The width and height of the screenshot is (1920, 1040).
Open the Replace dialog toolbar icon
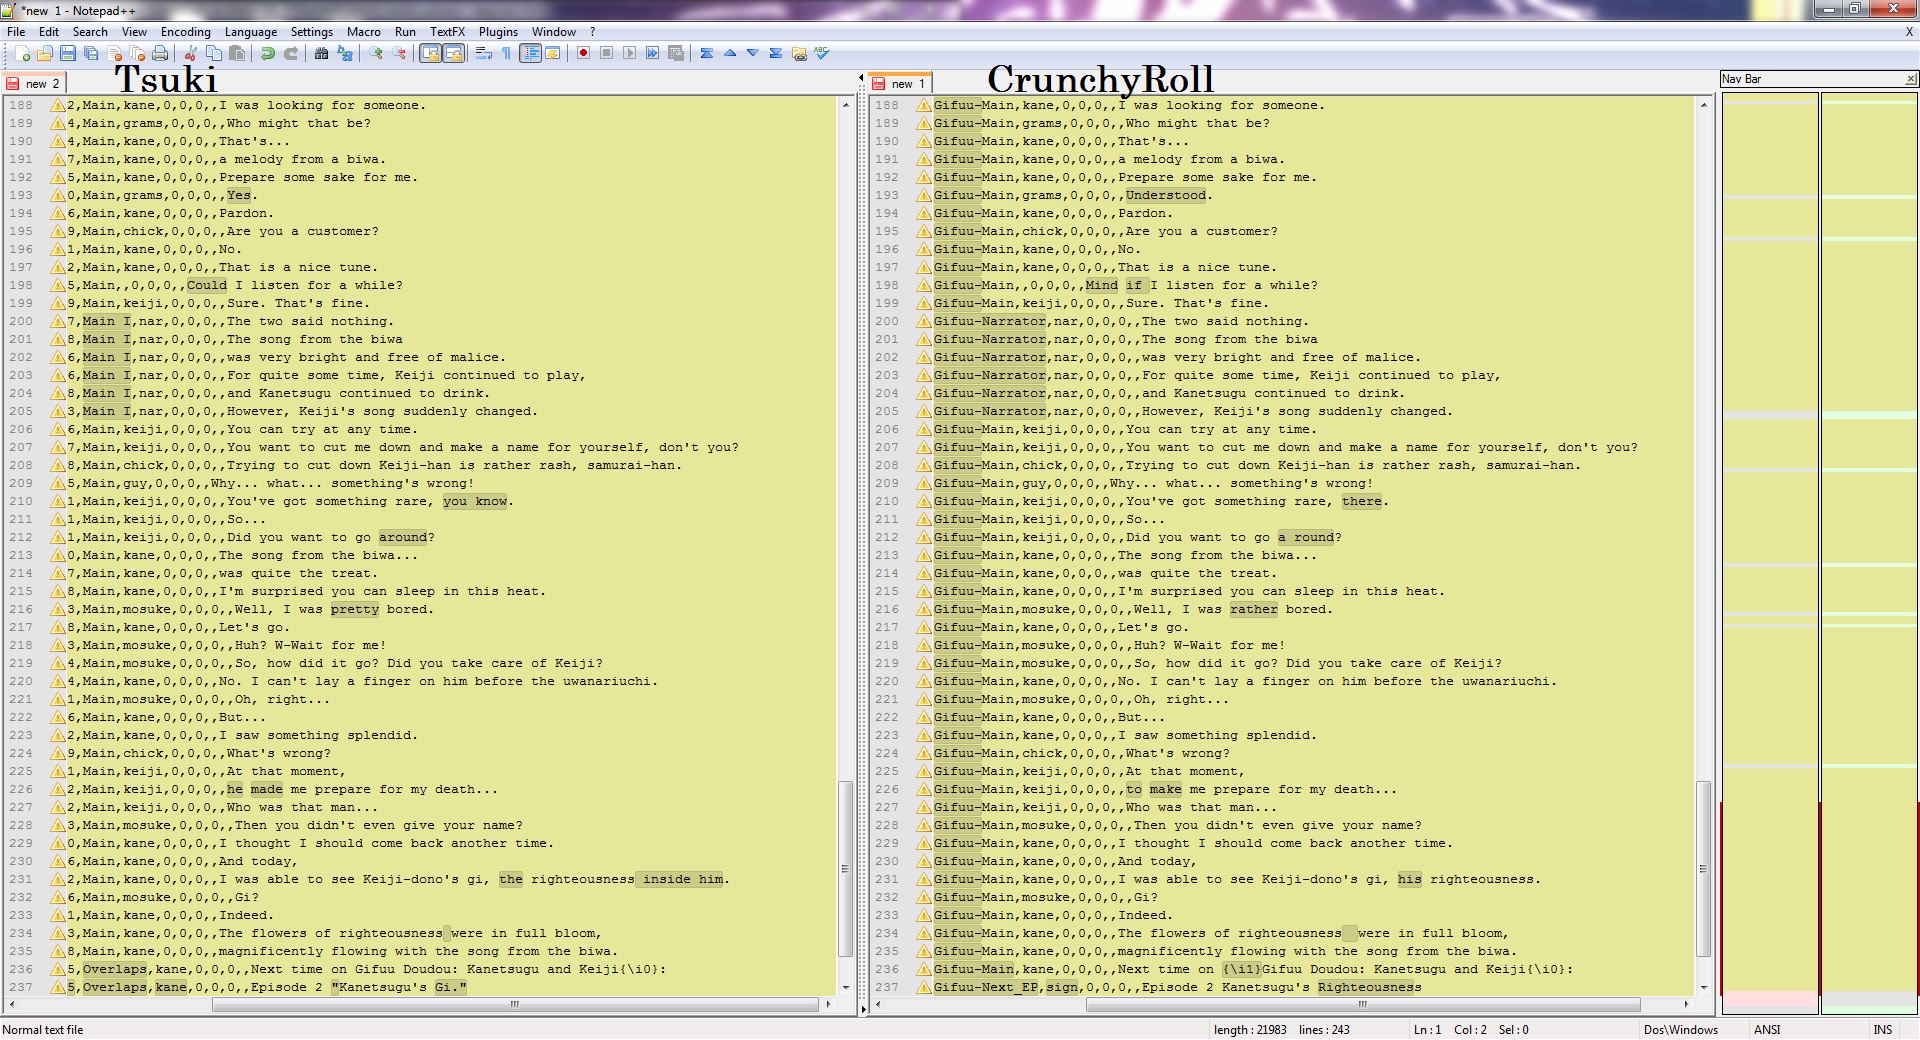(x=344, y=53)
